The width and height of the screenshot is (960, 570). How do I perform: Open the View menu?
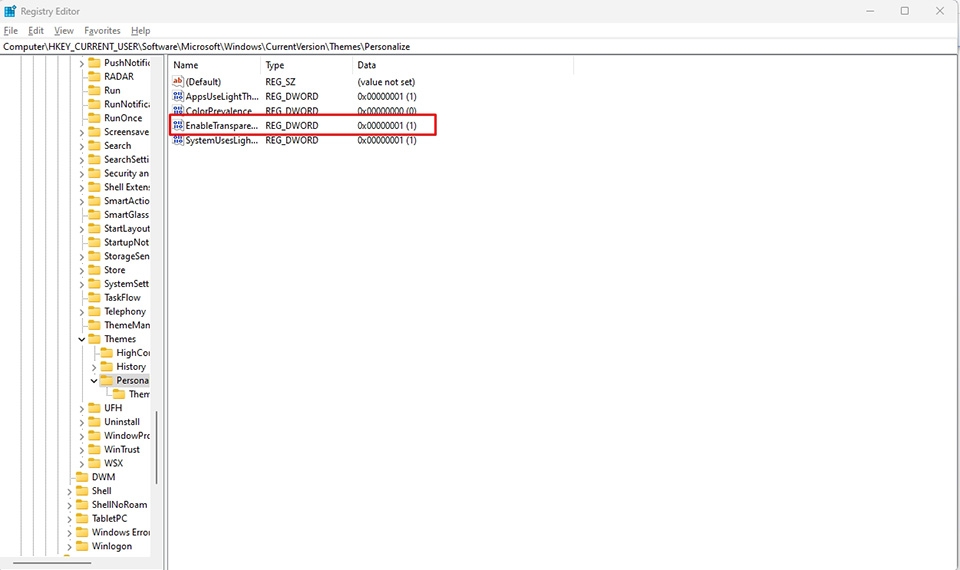click(x=64, y=31)
